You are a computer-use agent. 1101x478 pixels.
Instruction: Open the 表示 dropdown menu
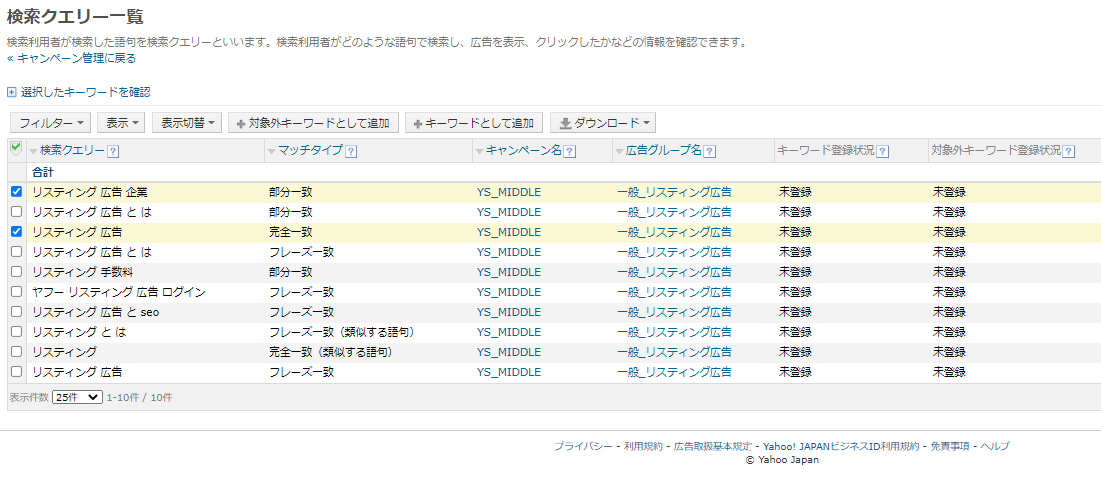coord(121,123)
